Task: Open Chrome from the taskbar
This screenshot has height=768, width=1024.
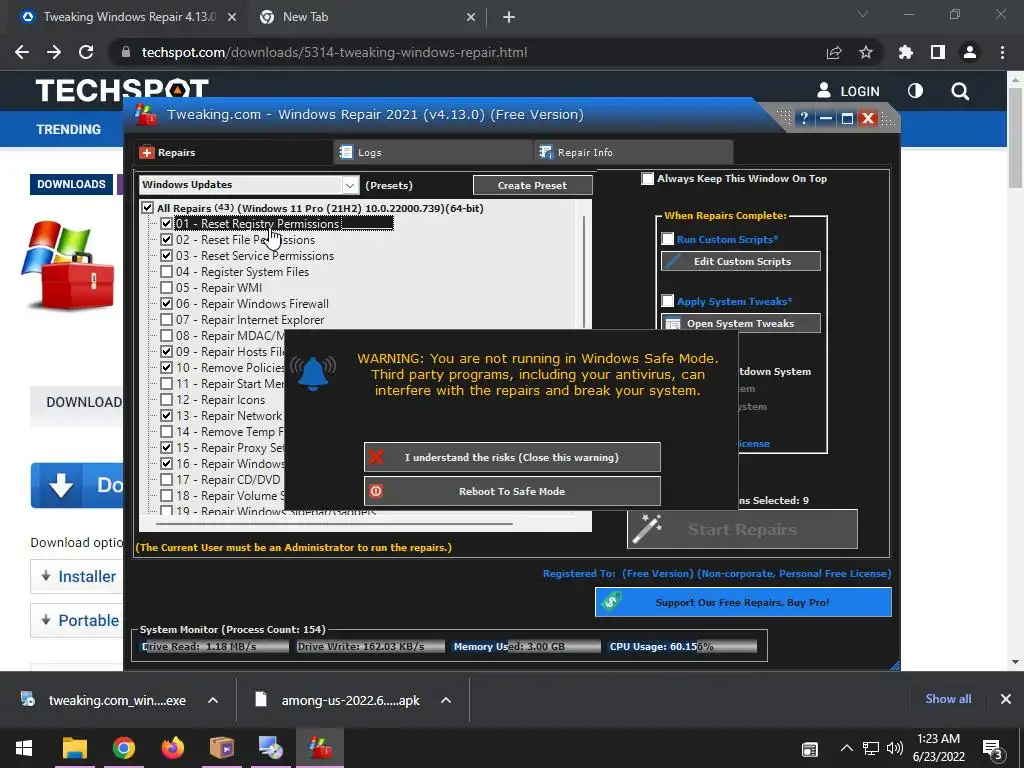Action: (x=123, y=748)
